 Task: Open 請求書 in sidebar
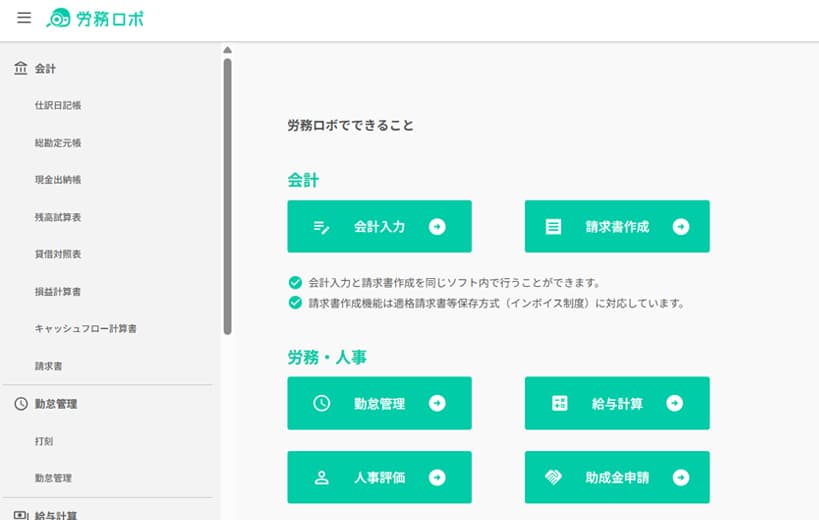pyautogui.click(x=49, y=366)
